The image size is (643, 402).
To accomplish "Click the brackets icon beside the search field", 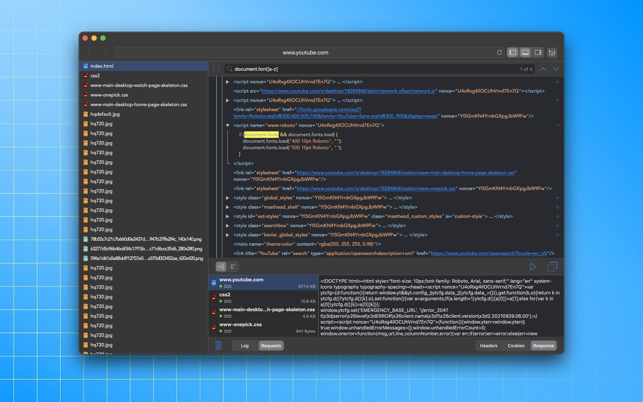I will coord(216,69).
